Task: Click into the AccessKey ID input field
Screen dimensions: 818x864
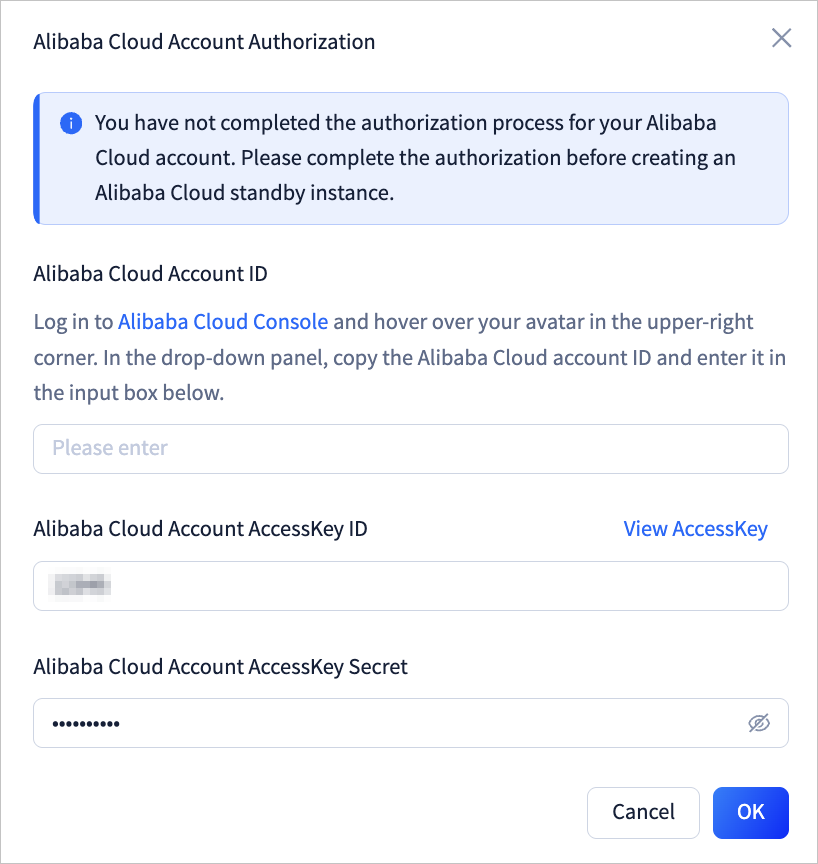Action: (x=410, y=586)
